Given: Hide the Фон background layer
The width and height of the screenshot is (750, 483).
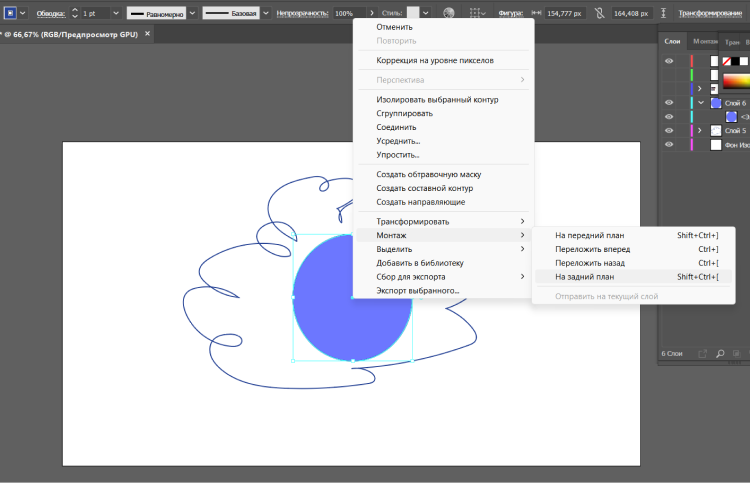Looking at the screenshot, I should 669,144.
